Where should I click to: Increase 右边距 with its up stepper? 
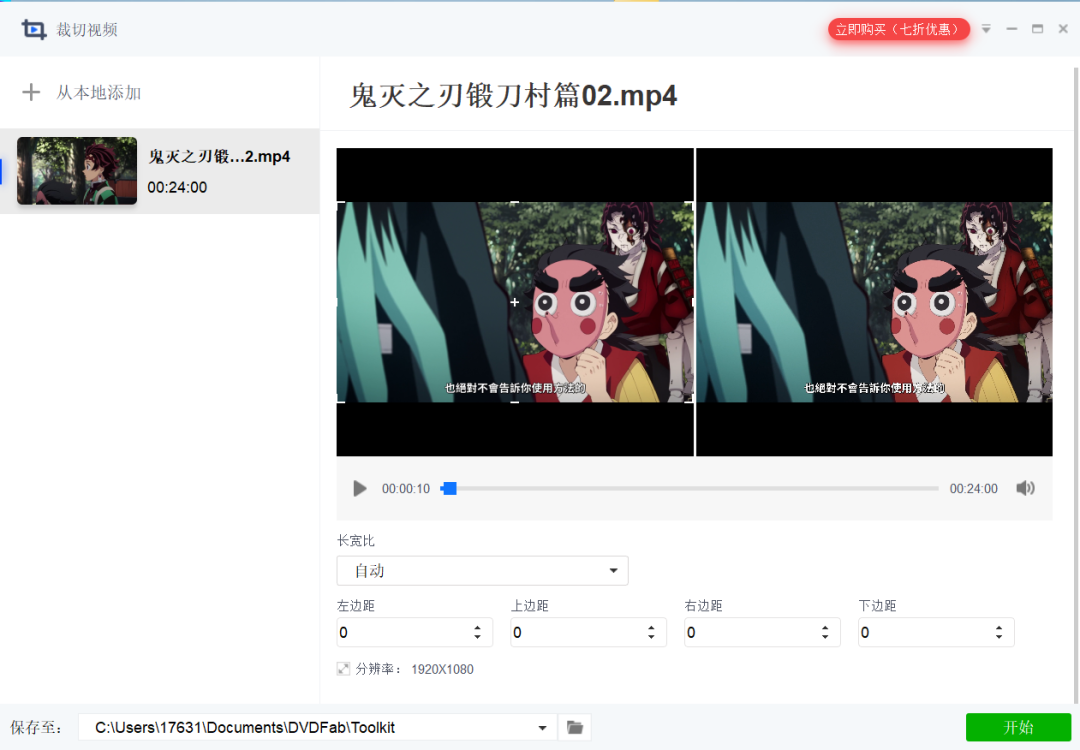[825, 627]
